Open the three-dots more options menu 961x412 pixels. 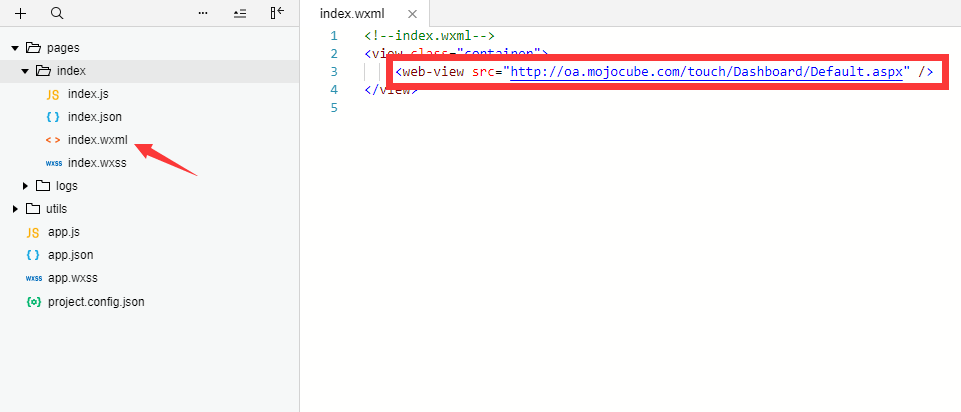coord(203,13)
